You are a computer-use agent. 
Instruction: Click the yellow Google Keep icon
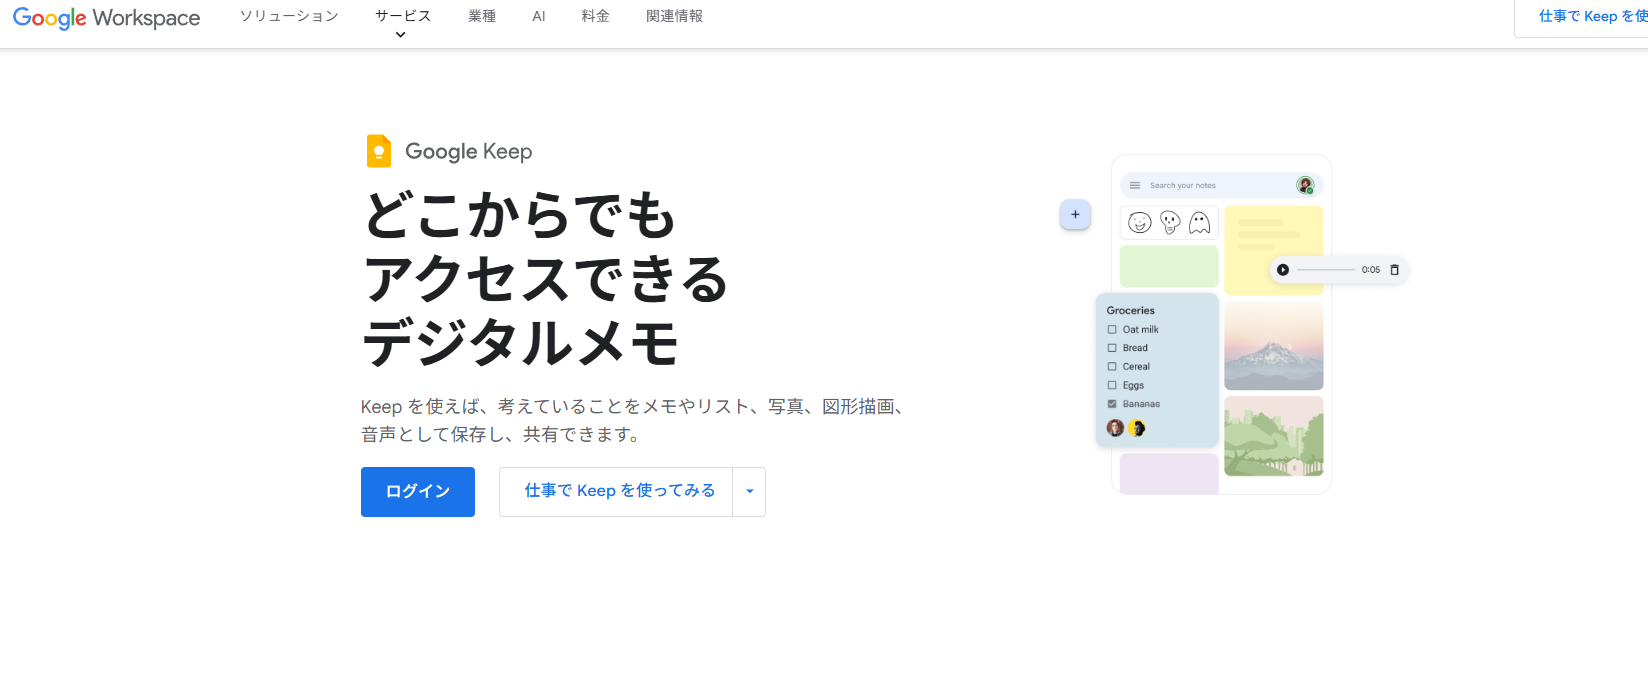379,151
